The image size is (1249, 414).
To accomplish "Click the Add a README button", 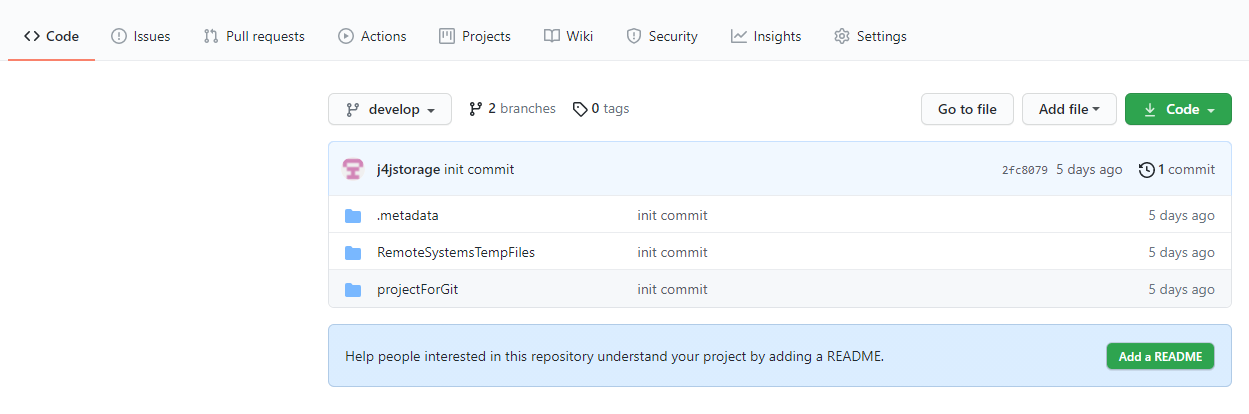I will point(1160,356).
